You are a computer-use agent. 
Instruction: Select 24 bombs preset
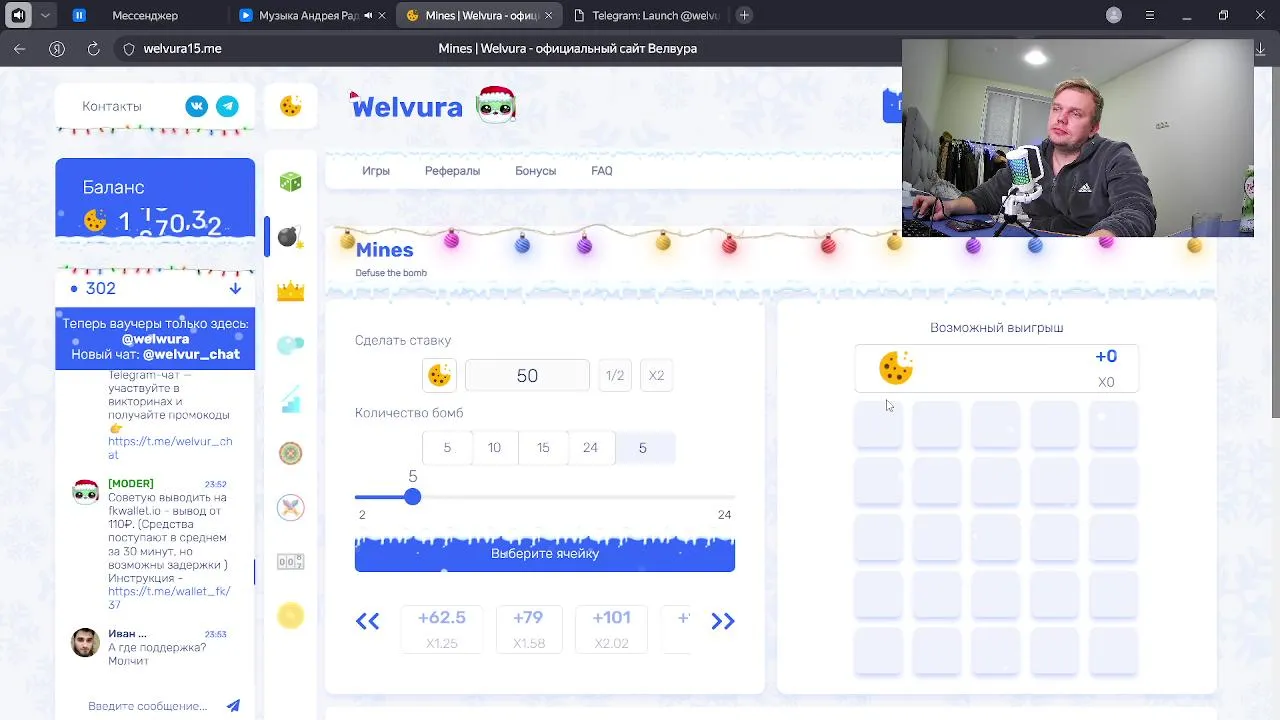(x=590, y=448)
